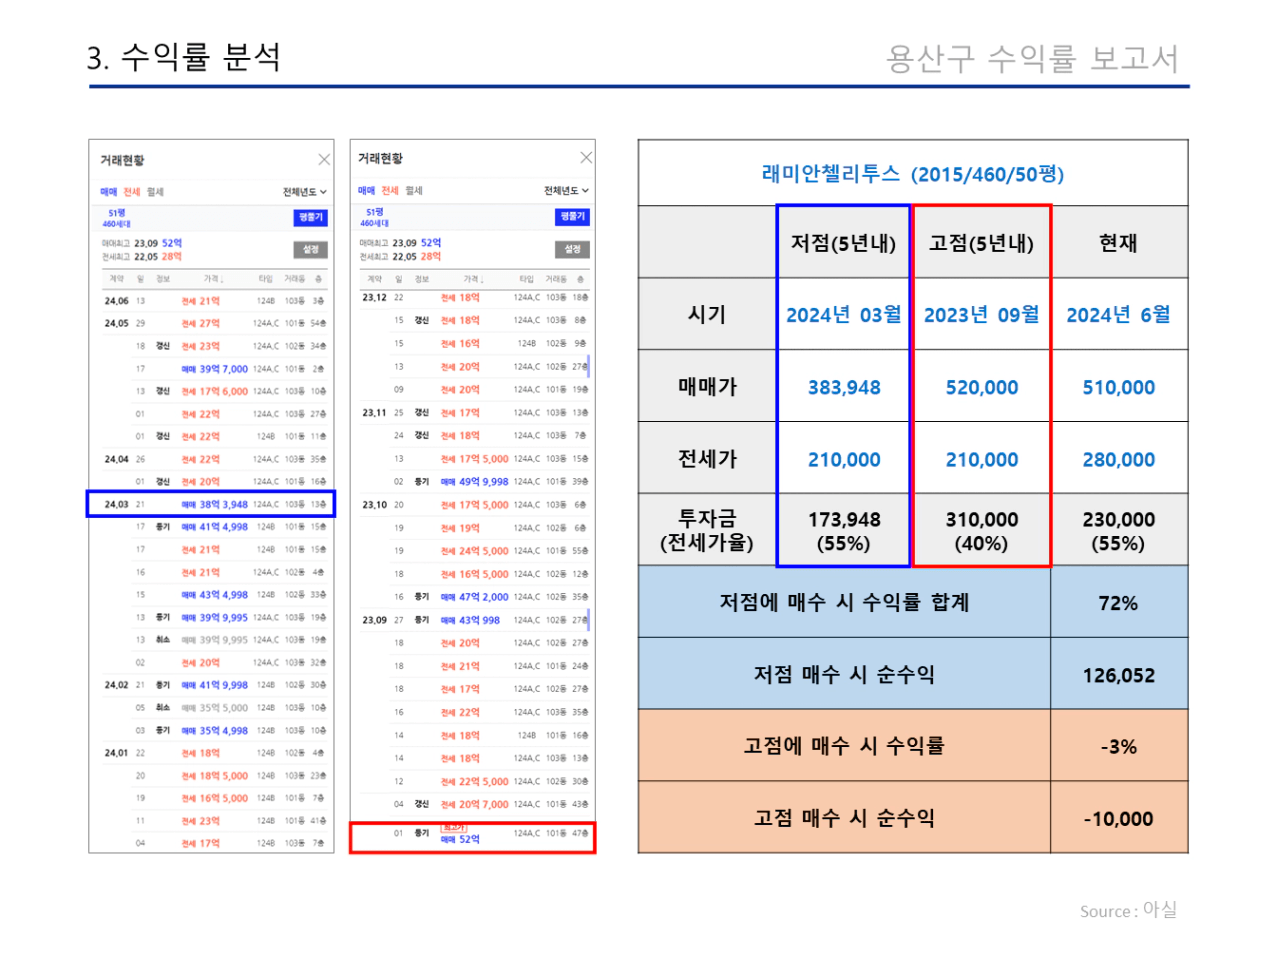Select 매매 tab in left 거래현황 panel

pos(108,192)
